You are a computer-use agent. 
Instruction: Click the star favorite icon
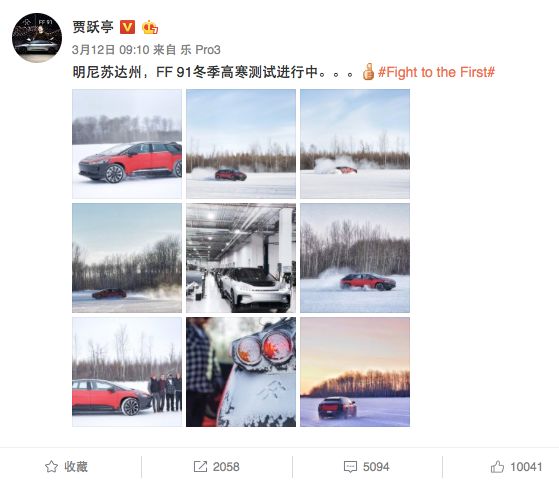(x=51, y=466)
